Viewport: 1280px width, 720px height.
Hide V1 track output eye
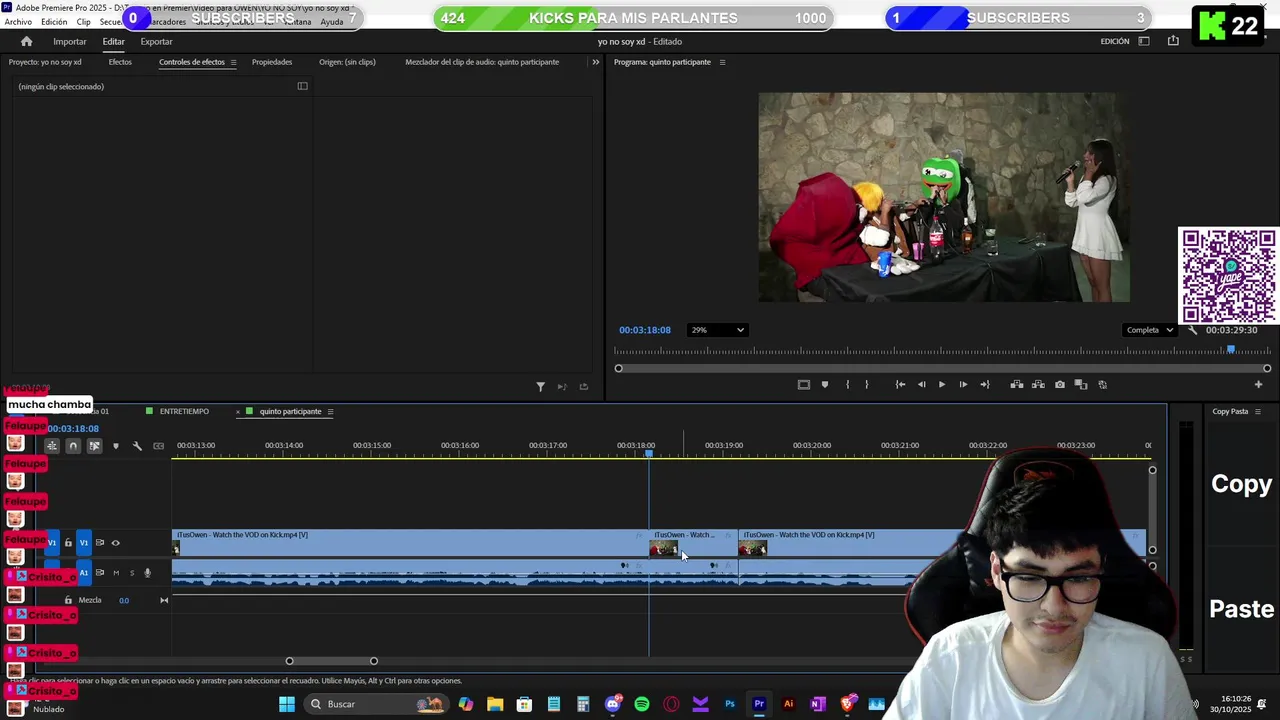pos(115,543)
